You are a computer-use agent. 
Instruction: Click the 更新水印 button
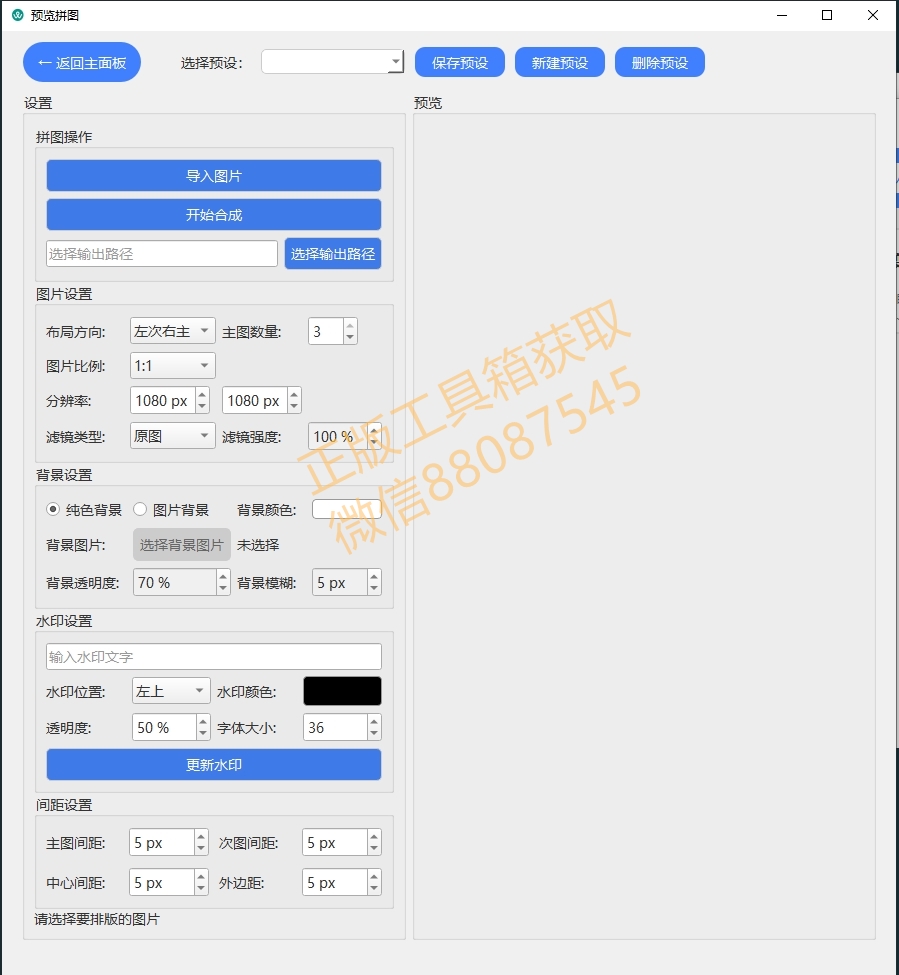point(214,764)
